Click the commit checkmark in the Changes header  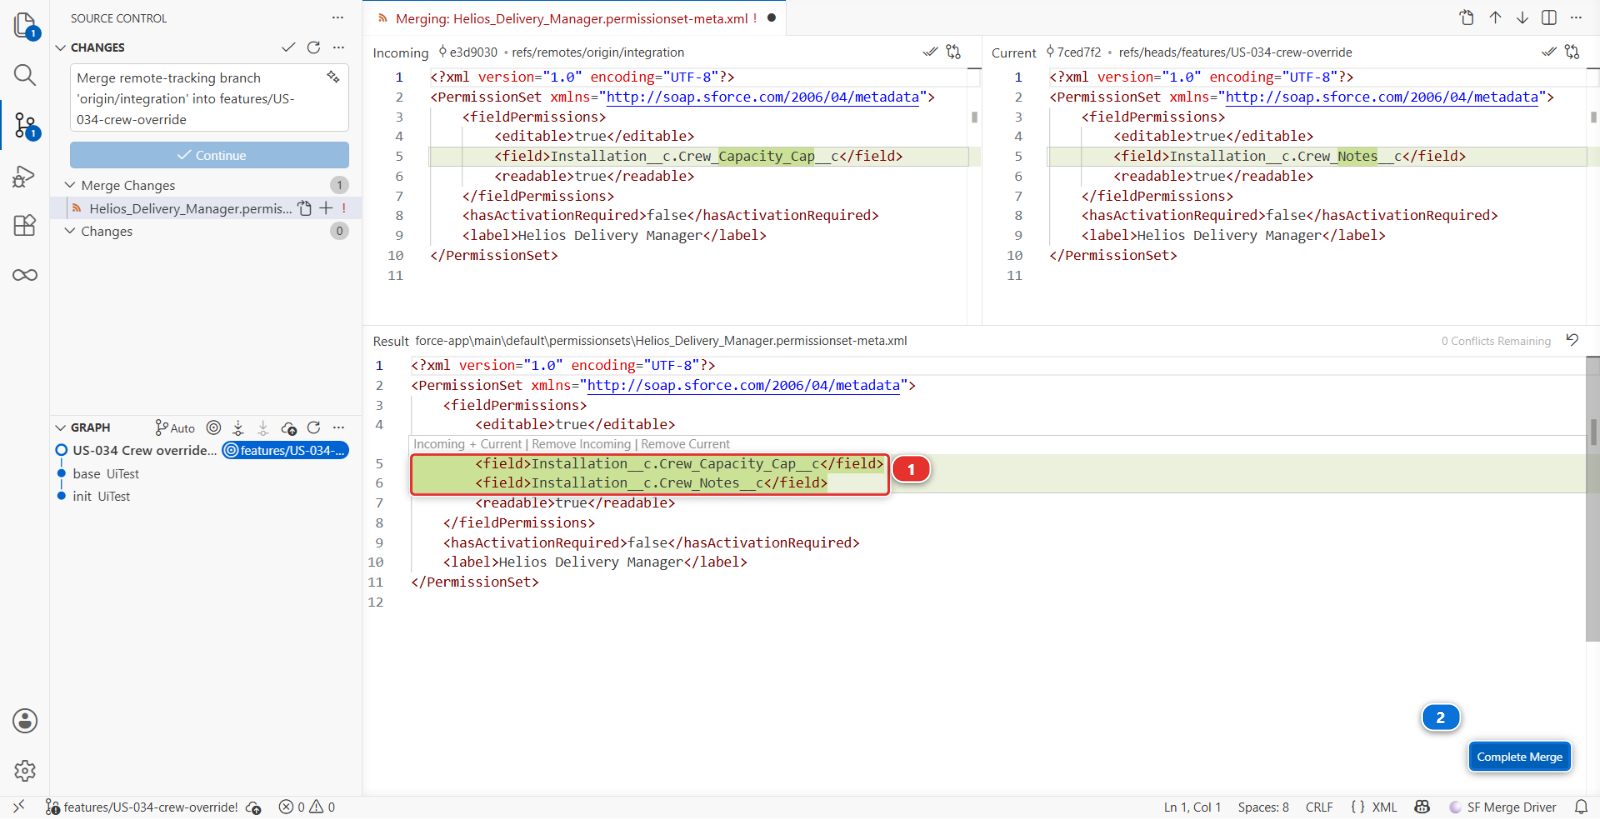tap(288, 47)
